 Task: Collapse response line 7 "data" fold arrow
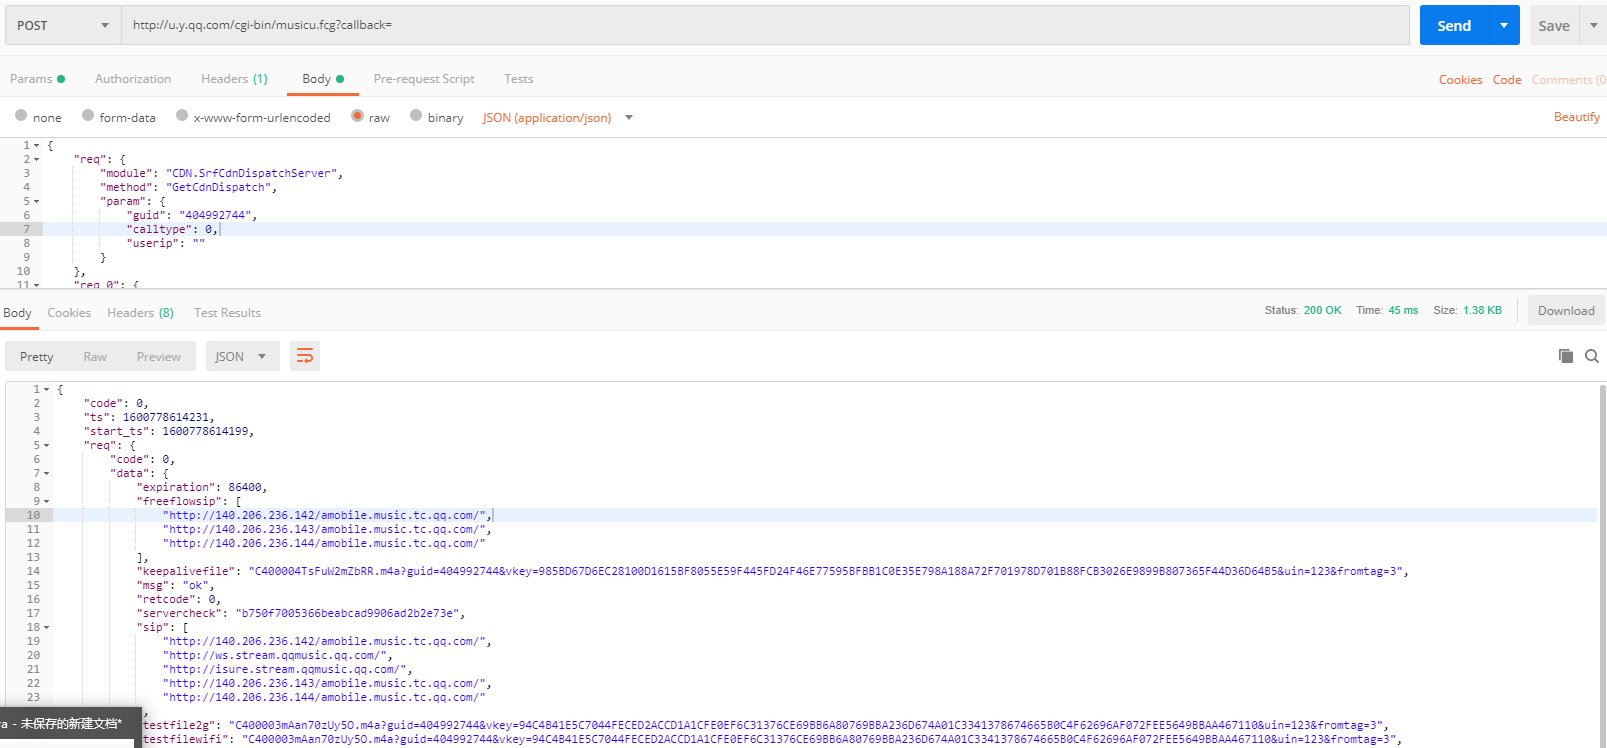pos(46,473)
